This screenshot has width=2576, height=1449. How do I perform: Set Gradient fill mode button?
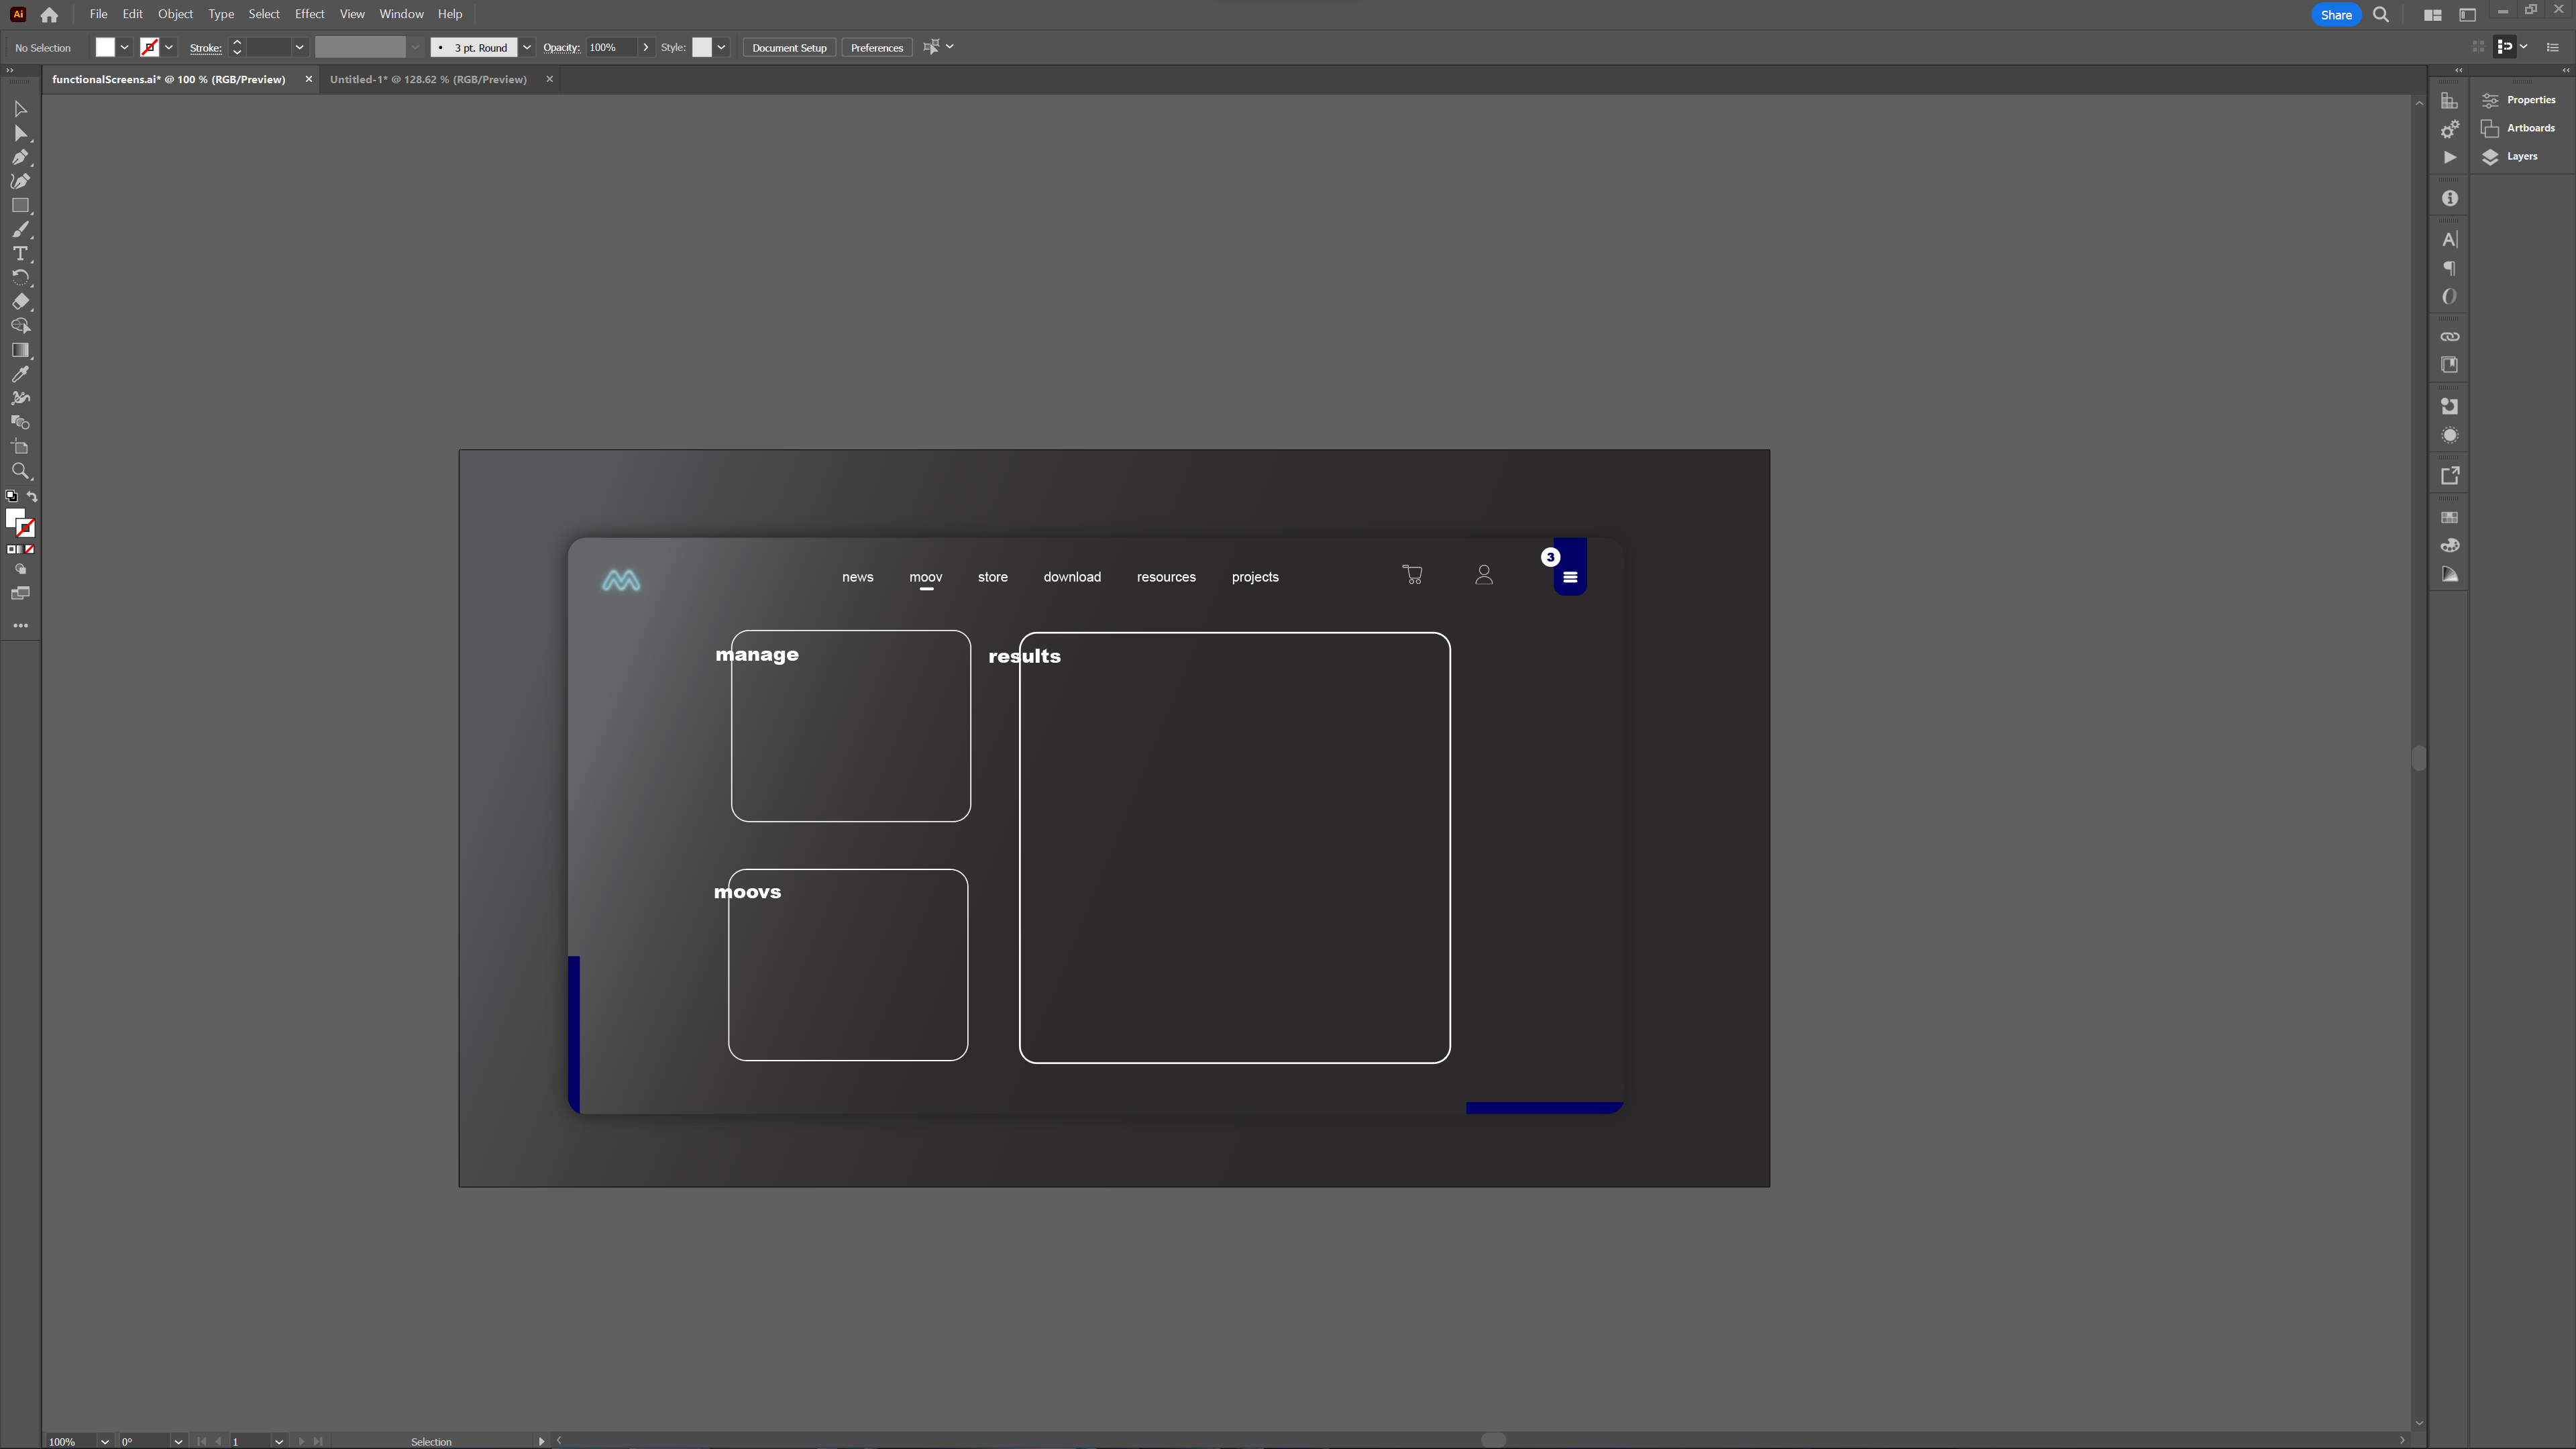coord(20,549)
